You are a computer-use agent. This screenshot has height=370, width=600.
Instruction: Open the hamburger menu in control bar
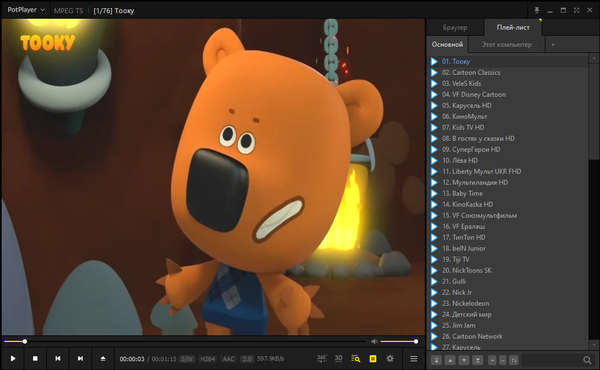click(414, 359)
